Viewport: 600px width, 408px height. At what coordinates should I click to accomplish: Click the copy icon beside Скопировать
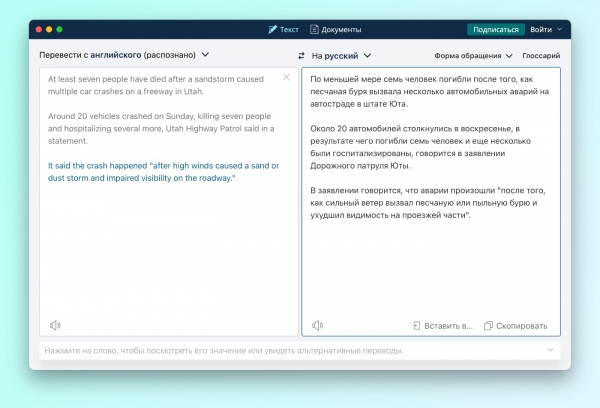(488, 326)
